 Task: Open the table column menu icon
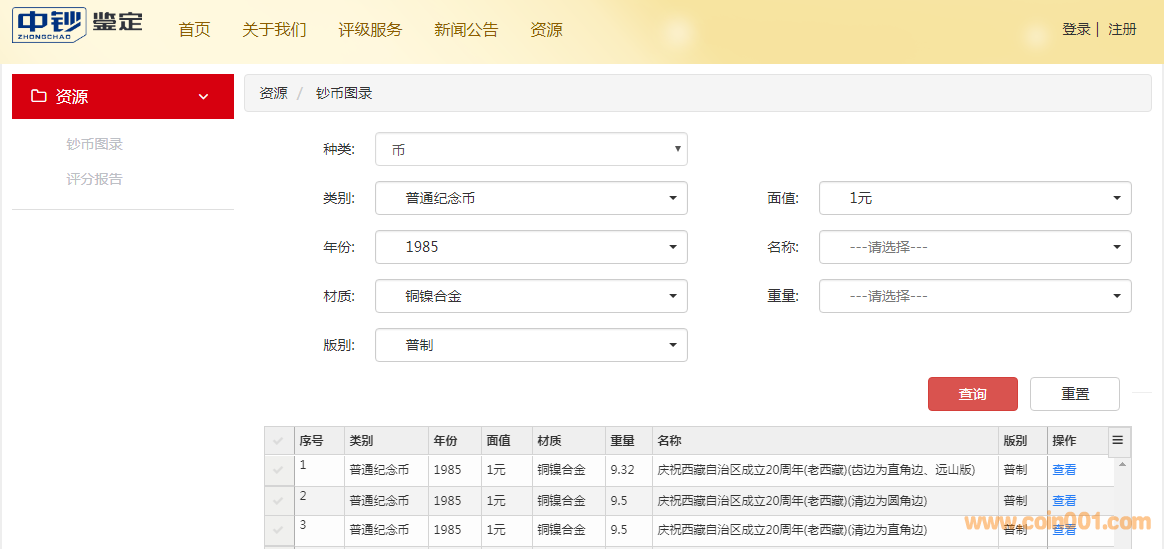click(1118, 440)
